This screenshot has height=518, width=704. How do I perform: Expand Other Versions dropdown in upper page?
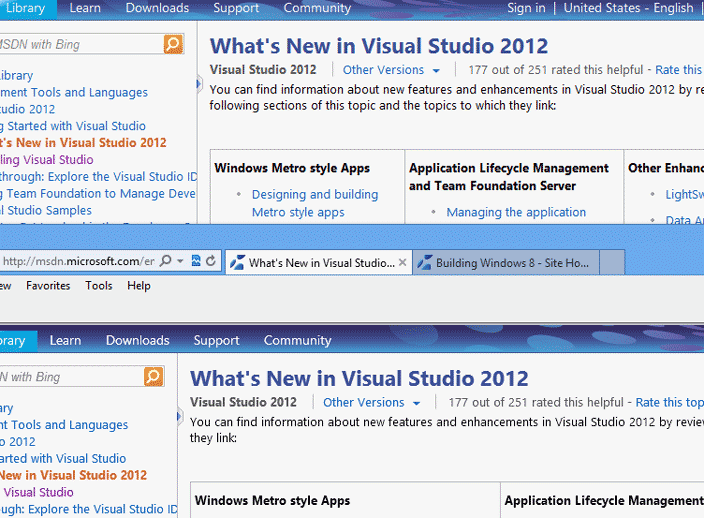(391, 70)
